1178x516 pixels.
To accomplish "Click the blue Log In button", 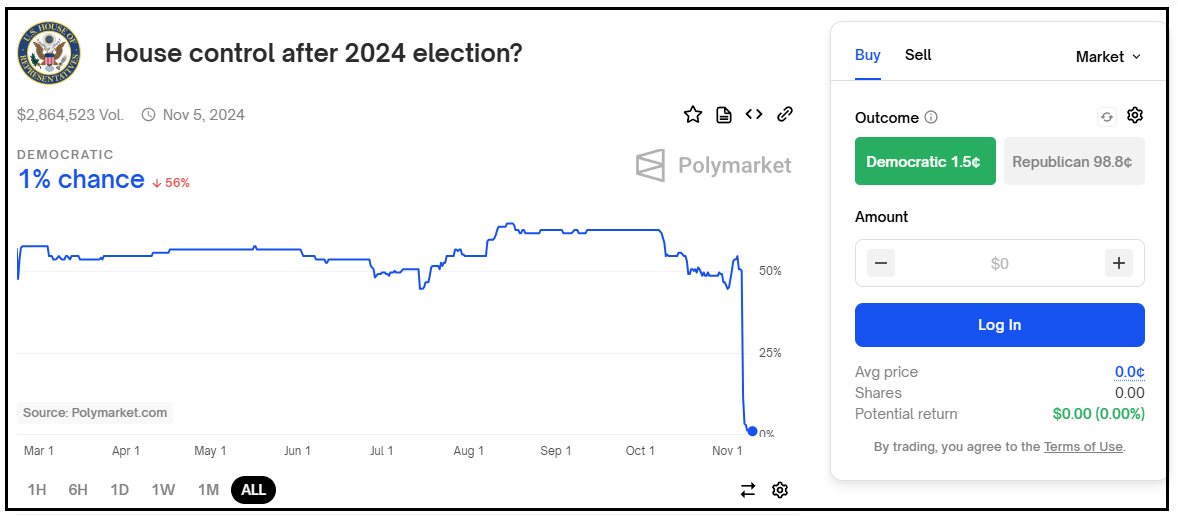I will click(1000, 324).
